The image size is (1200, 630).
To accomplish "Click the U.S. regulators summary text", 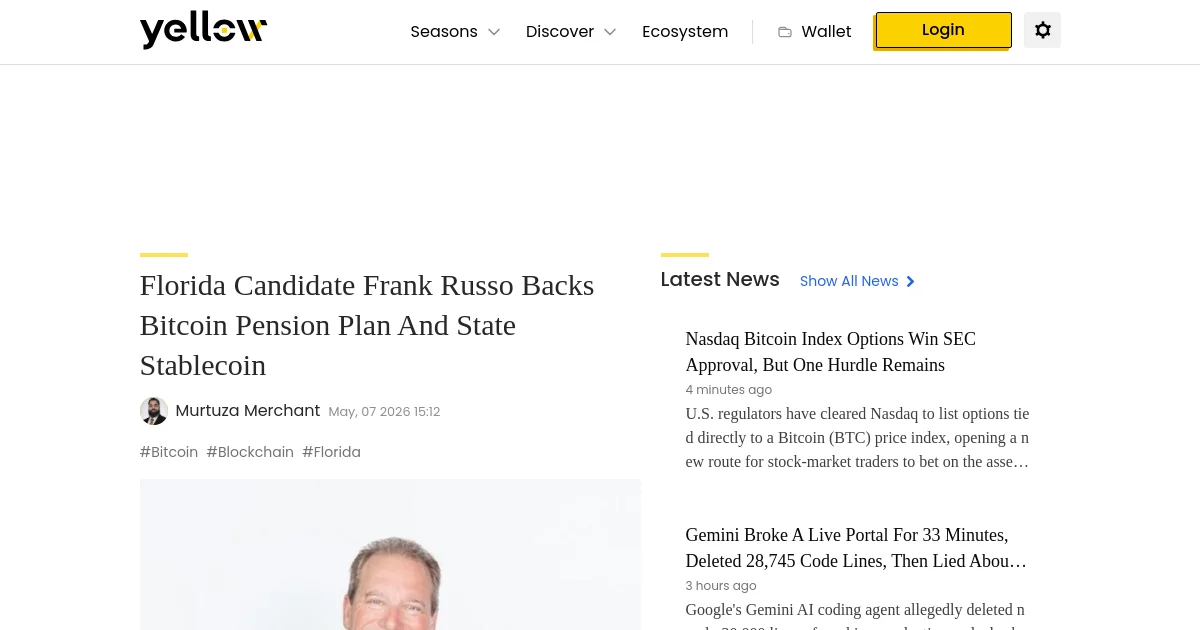I will click(x=857, y=437).
